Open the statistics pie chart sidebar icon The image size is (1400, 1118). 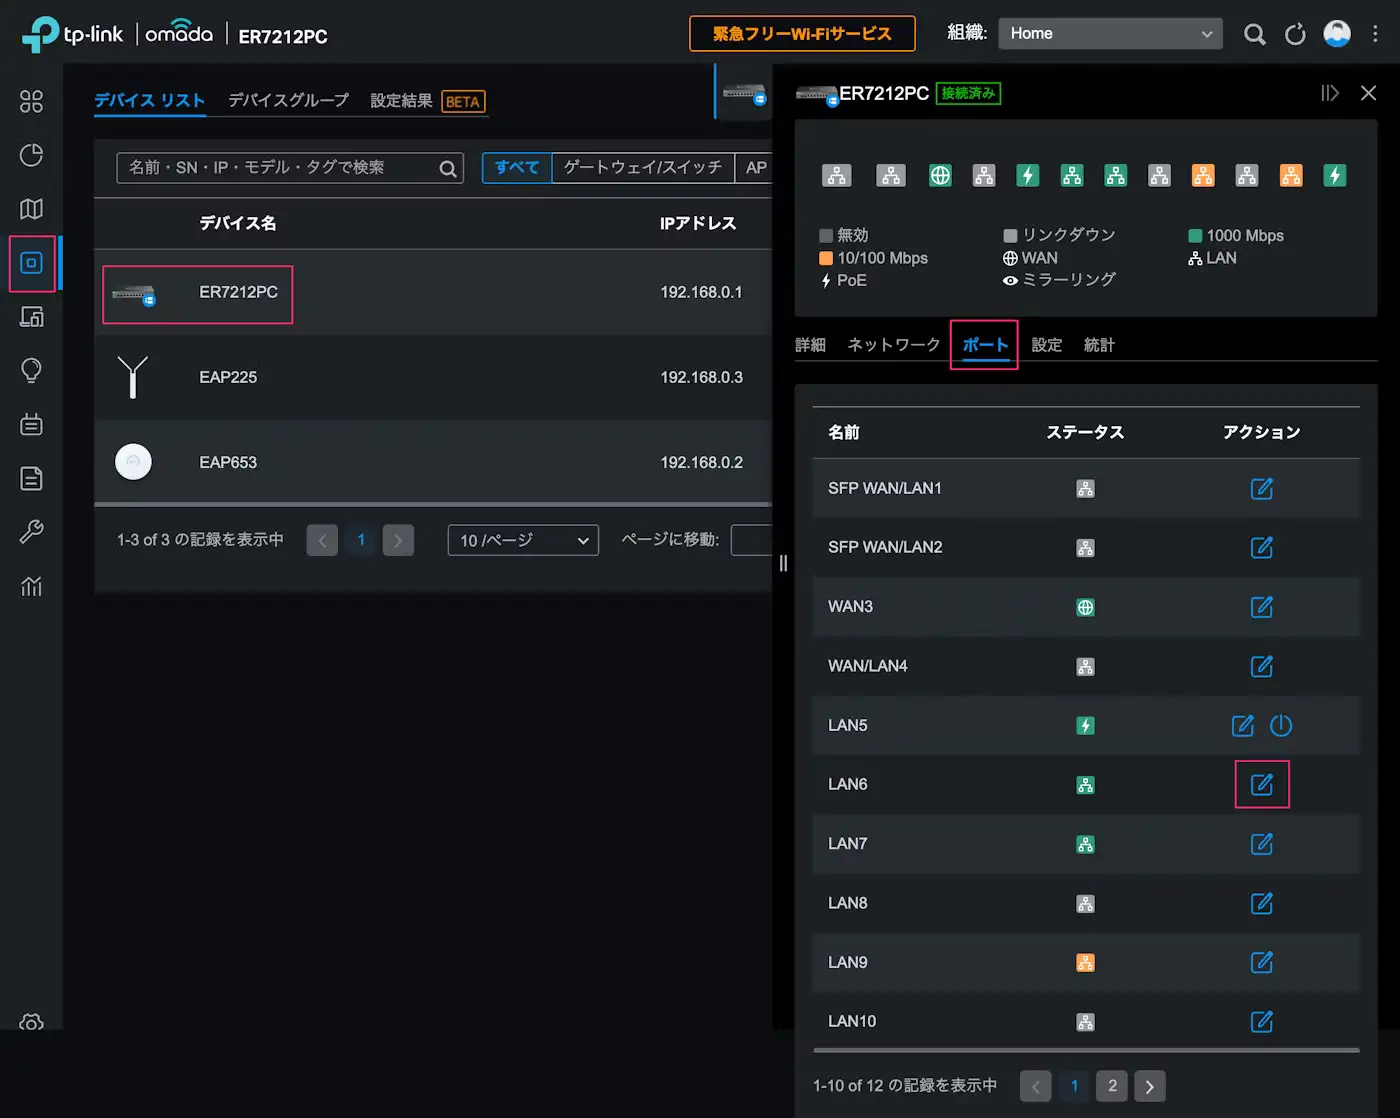pos(31,155)
